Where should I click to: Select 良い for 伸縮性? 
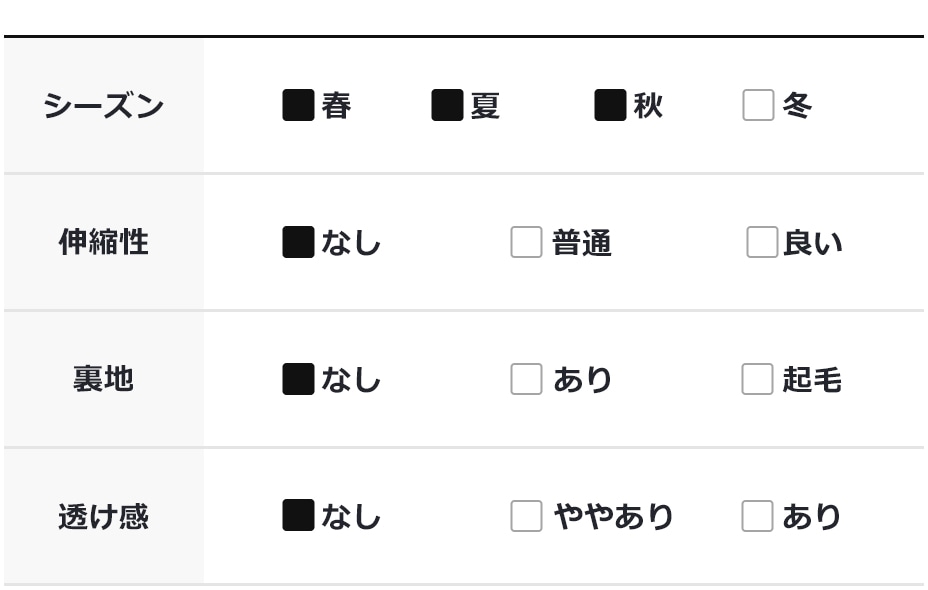click(x=762, y=242)
